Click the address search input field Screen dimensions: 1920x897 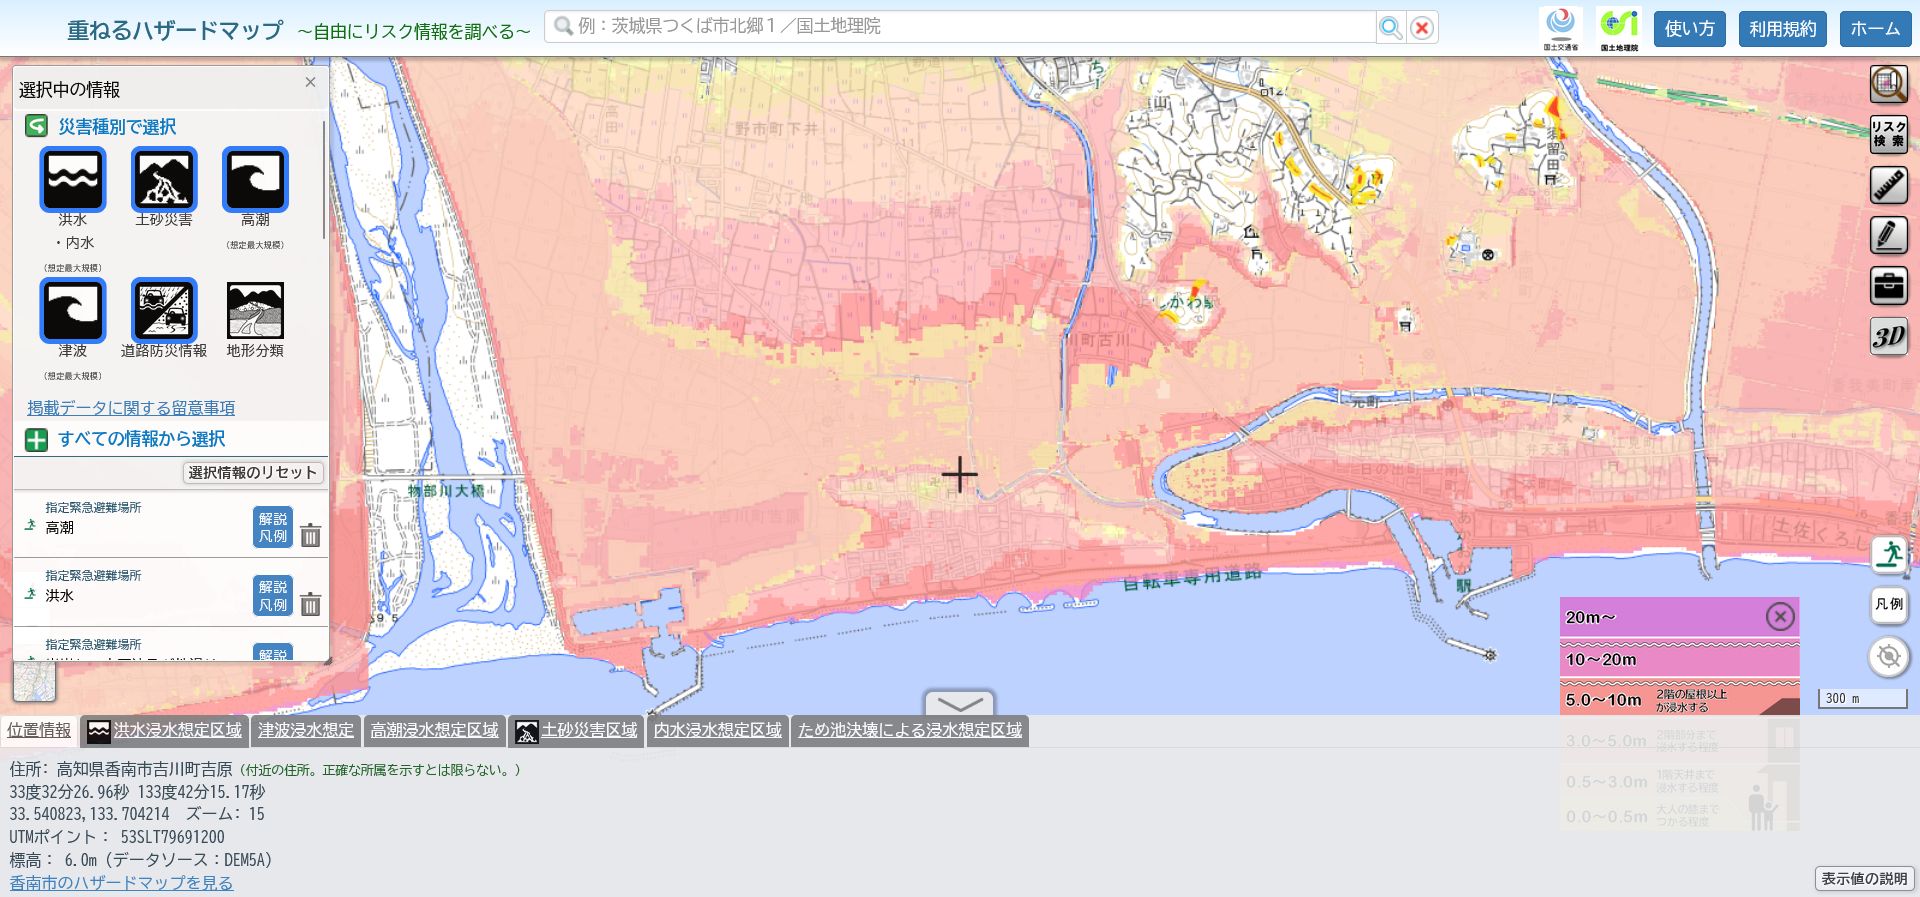pyautogui.click(x=960, y=27)
